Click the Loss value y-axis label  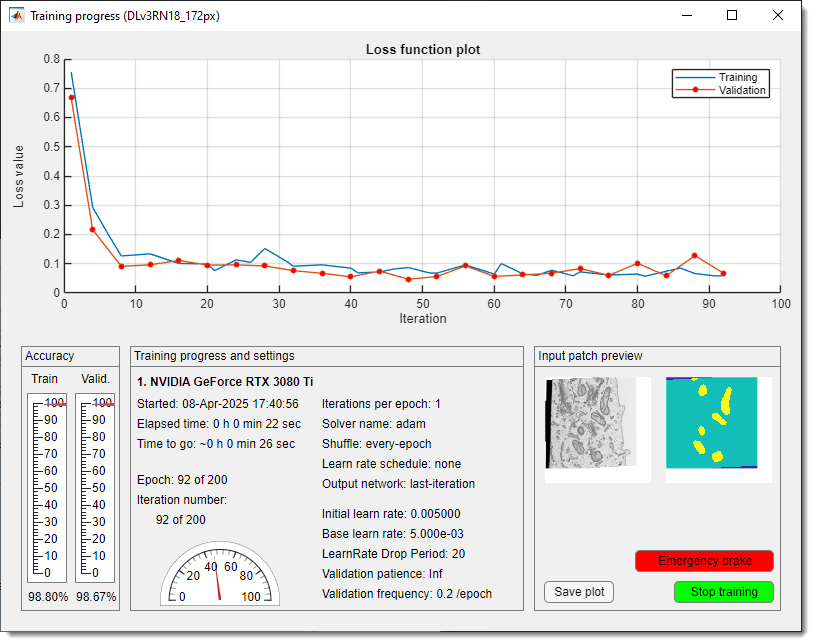pos(19,176)
